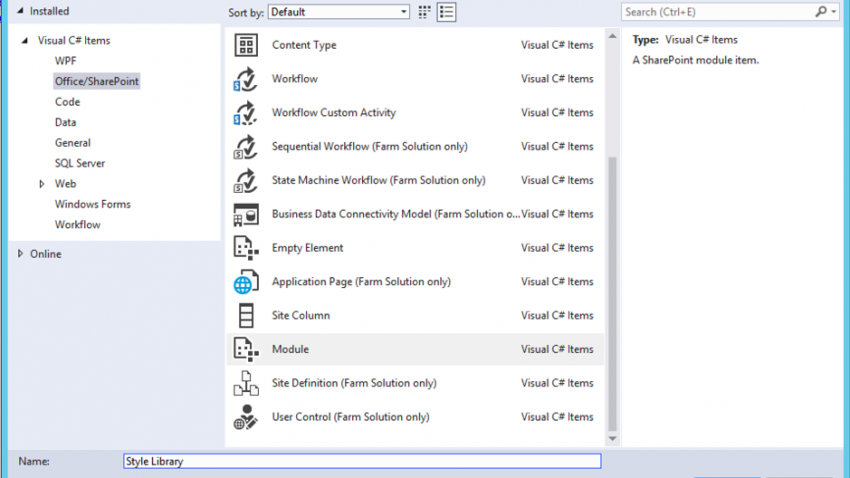Click Business Data Connectivity Model text

coord(396,214)
